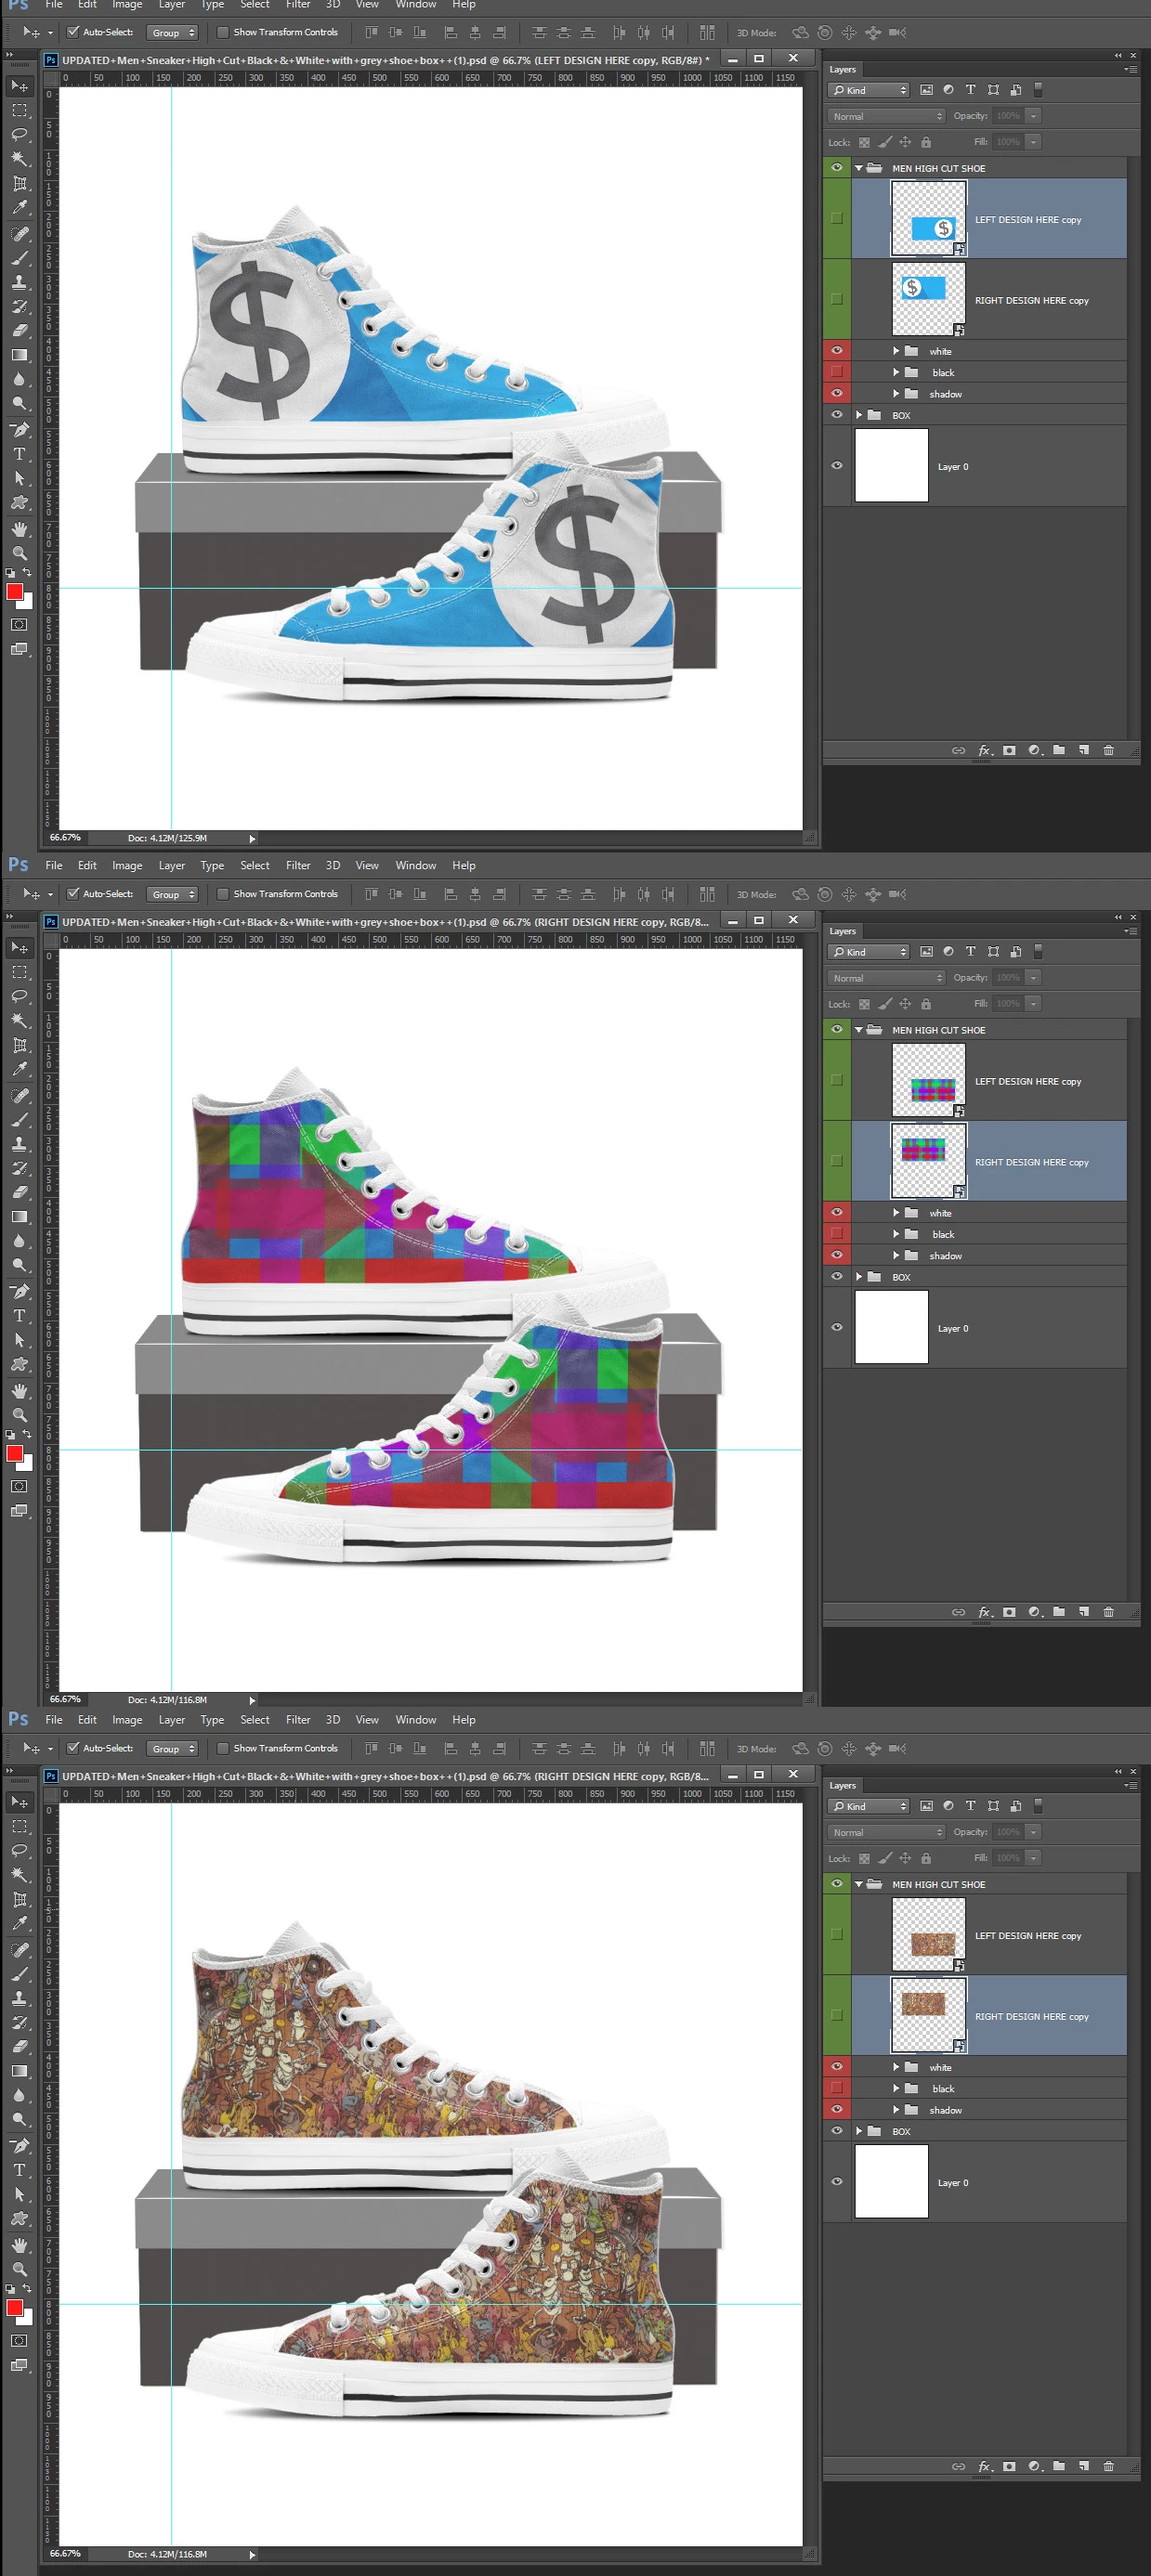Select the Type tool in plaid shoe window
This screenshot has height=2576, width=1151.
coord(19,1316)
